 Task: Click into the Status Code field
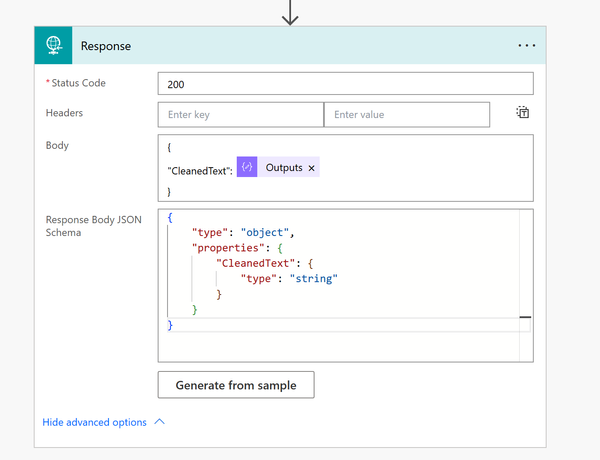coord(345,85)
